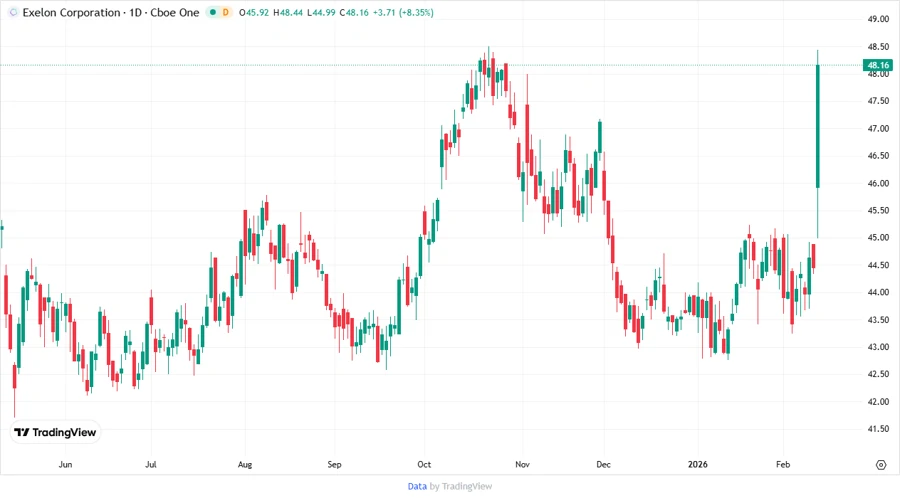Click the Exelon symbol logo icon
Image resolution: width=900 pixels, height=498 pixels.
[x=13, y=13]
